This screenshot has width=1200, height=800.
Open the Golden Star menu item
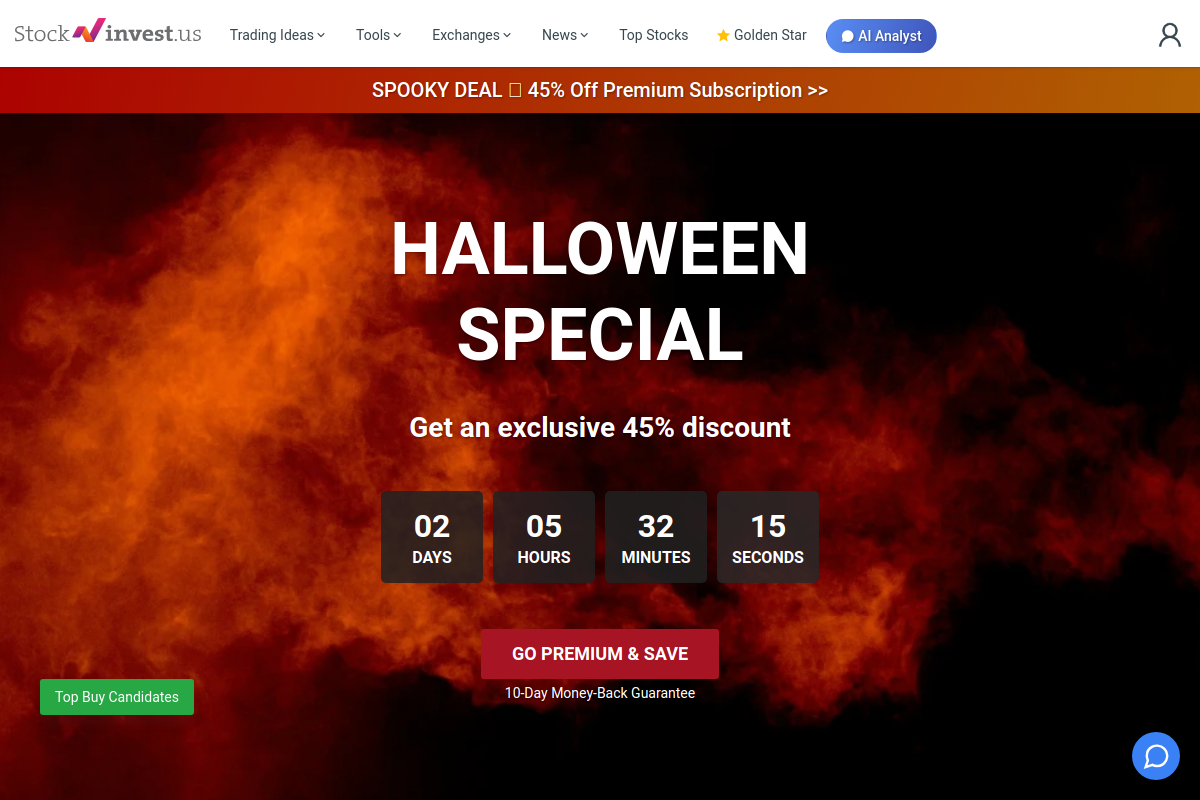(x=761, y=35)
